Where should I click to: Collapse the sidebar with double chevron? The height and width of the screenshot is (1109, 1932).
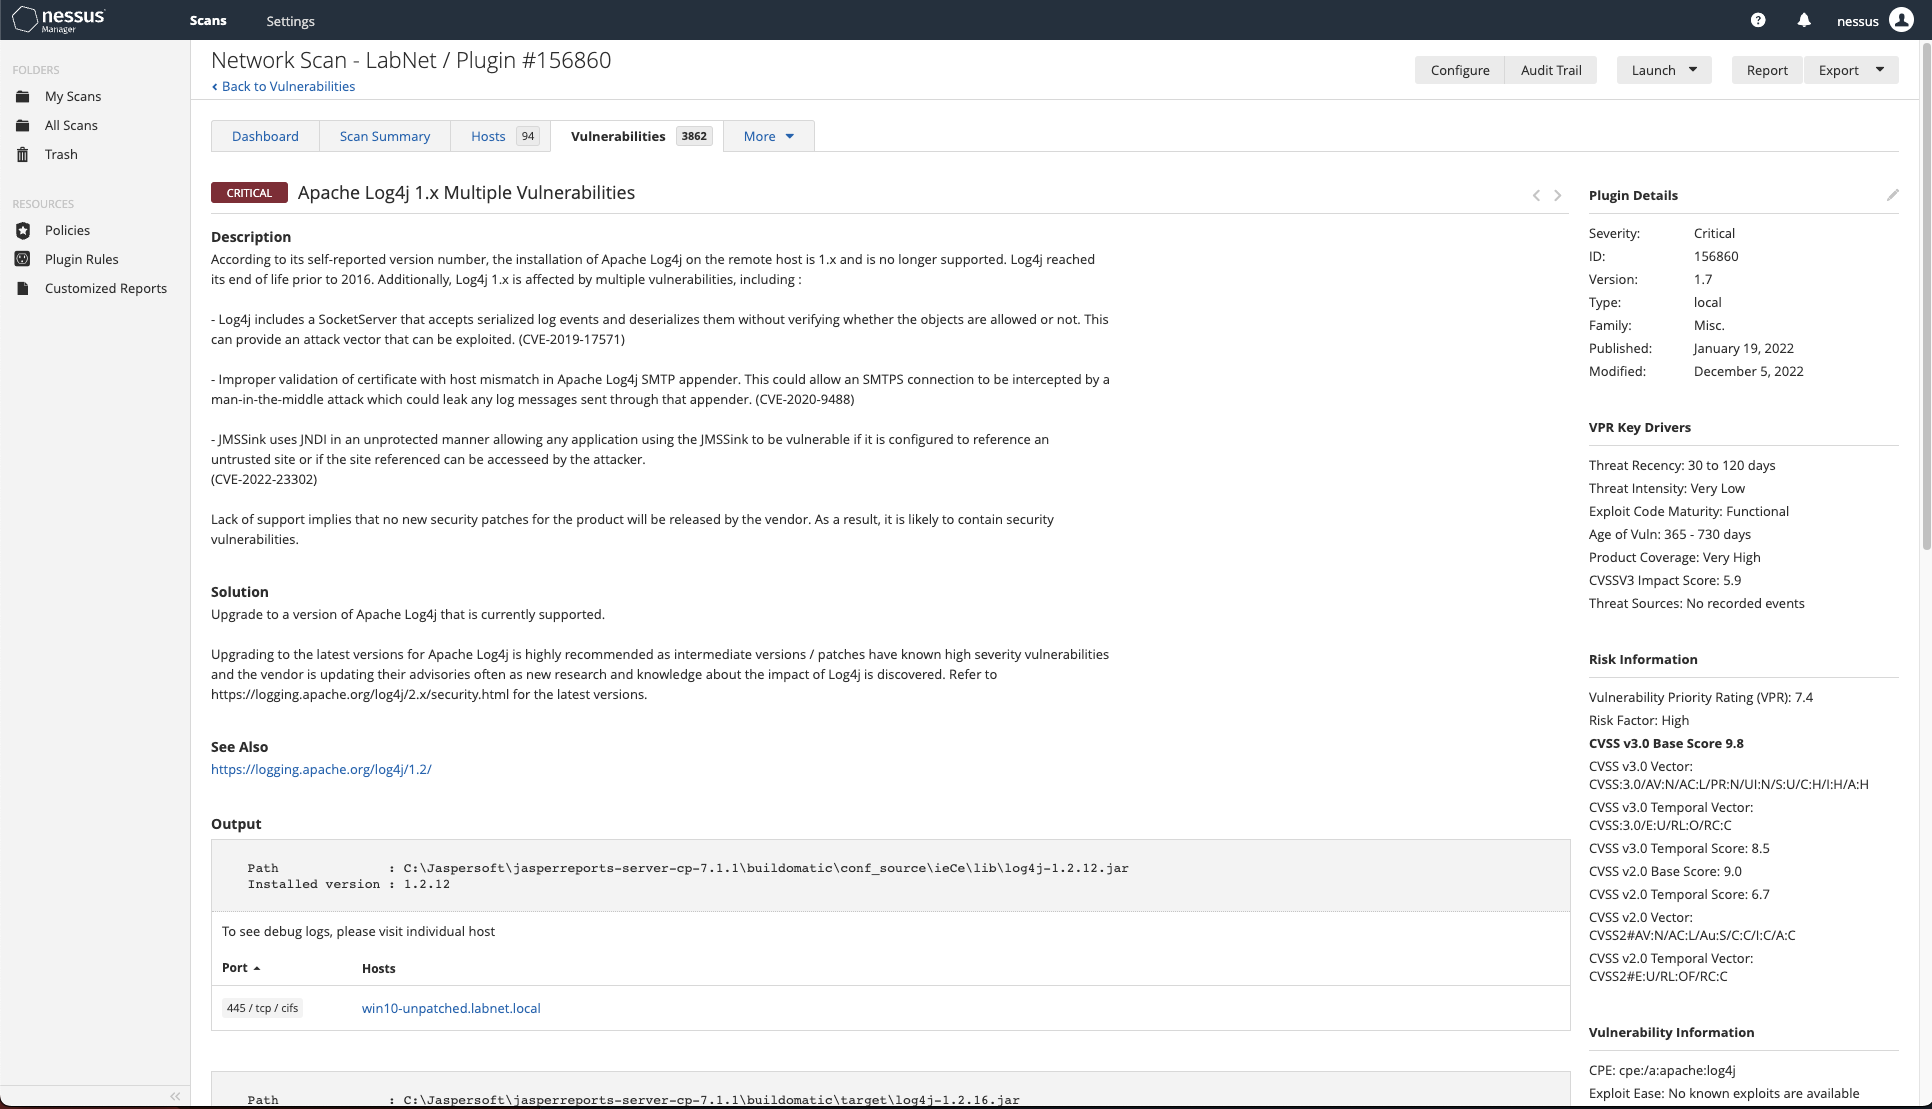[175, 1096]
